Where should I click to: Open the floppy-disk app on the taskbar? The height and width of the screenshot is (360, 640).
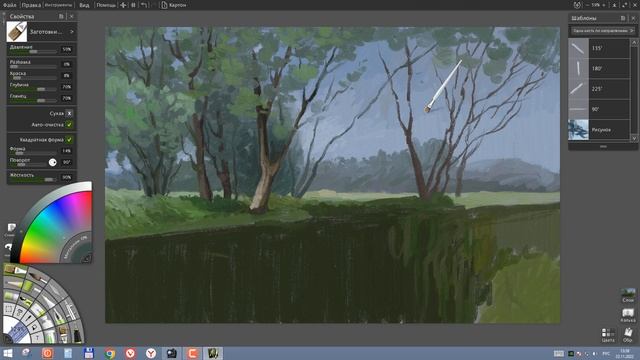click(x=89, y=353)
